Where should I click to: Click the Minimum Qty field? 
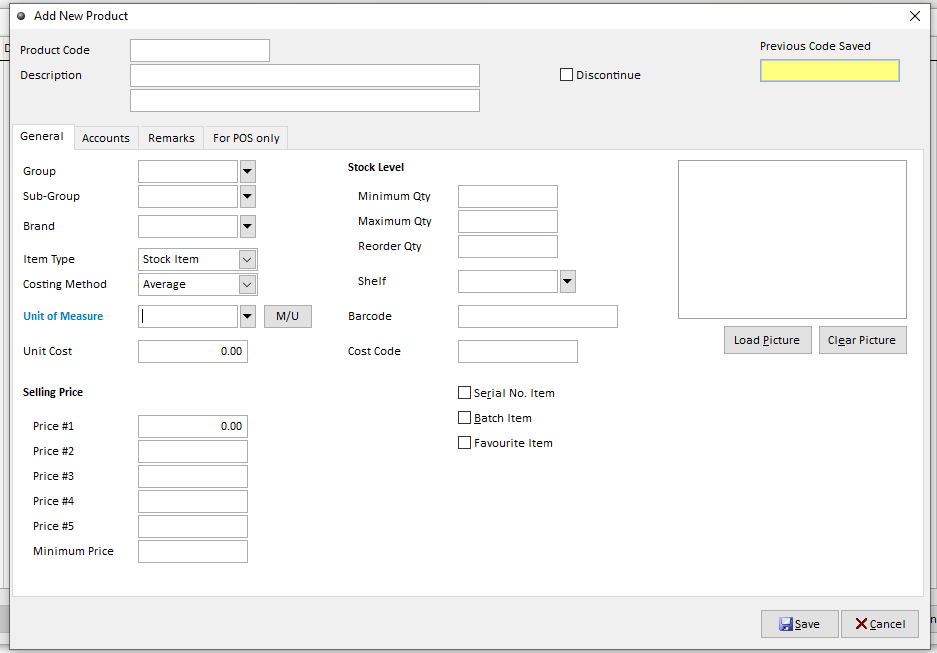(x=508, y=197)
